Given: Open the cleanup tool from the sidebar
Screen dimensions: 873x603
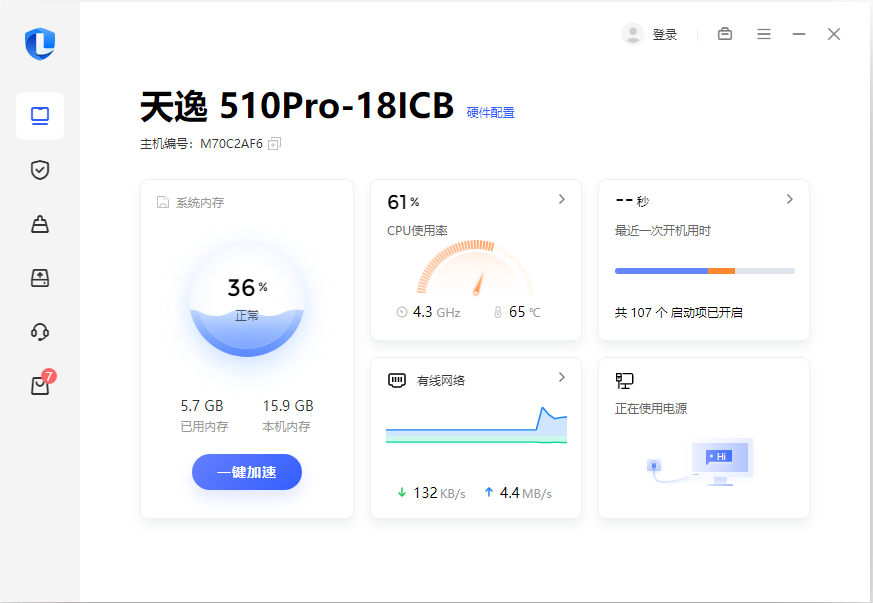Looking at the screenshot, I should (39, 224).
